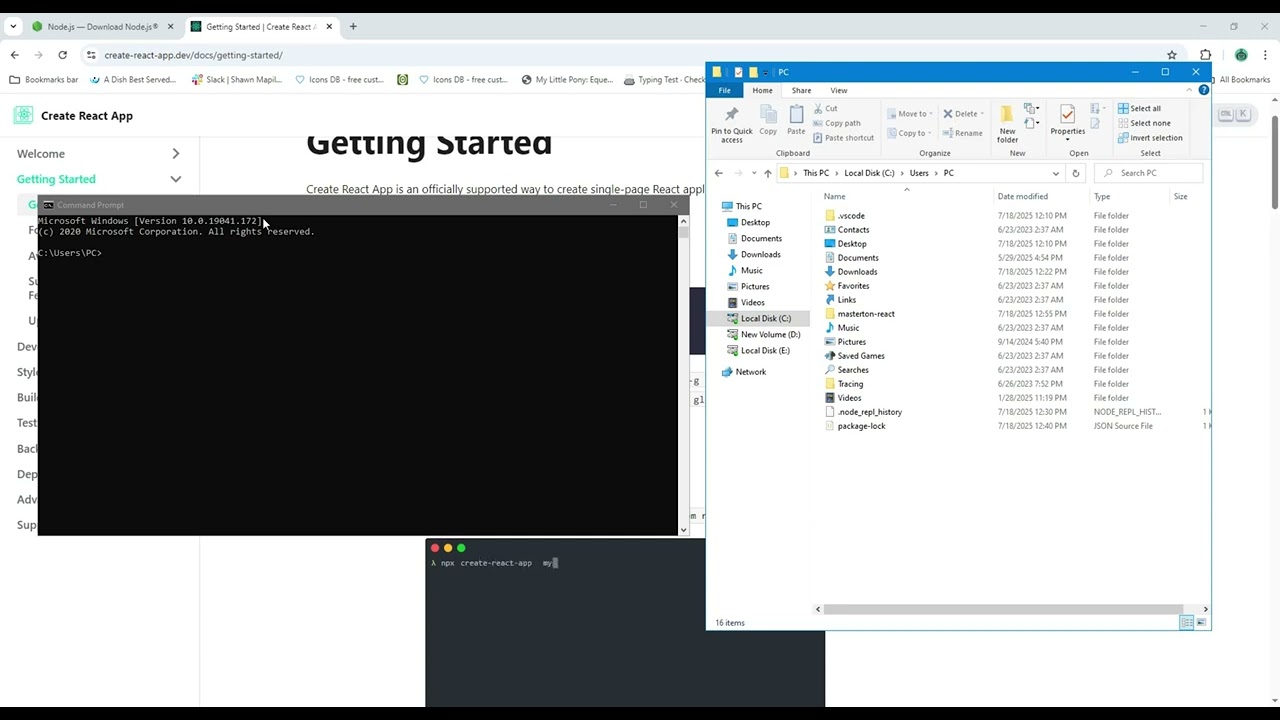The height and width of the screenshot is (720, 1280).
Task: Open Typing Test bookmark
Action: point(664,80)
